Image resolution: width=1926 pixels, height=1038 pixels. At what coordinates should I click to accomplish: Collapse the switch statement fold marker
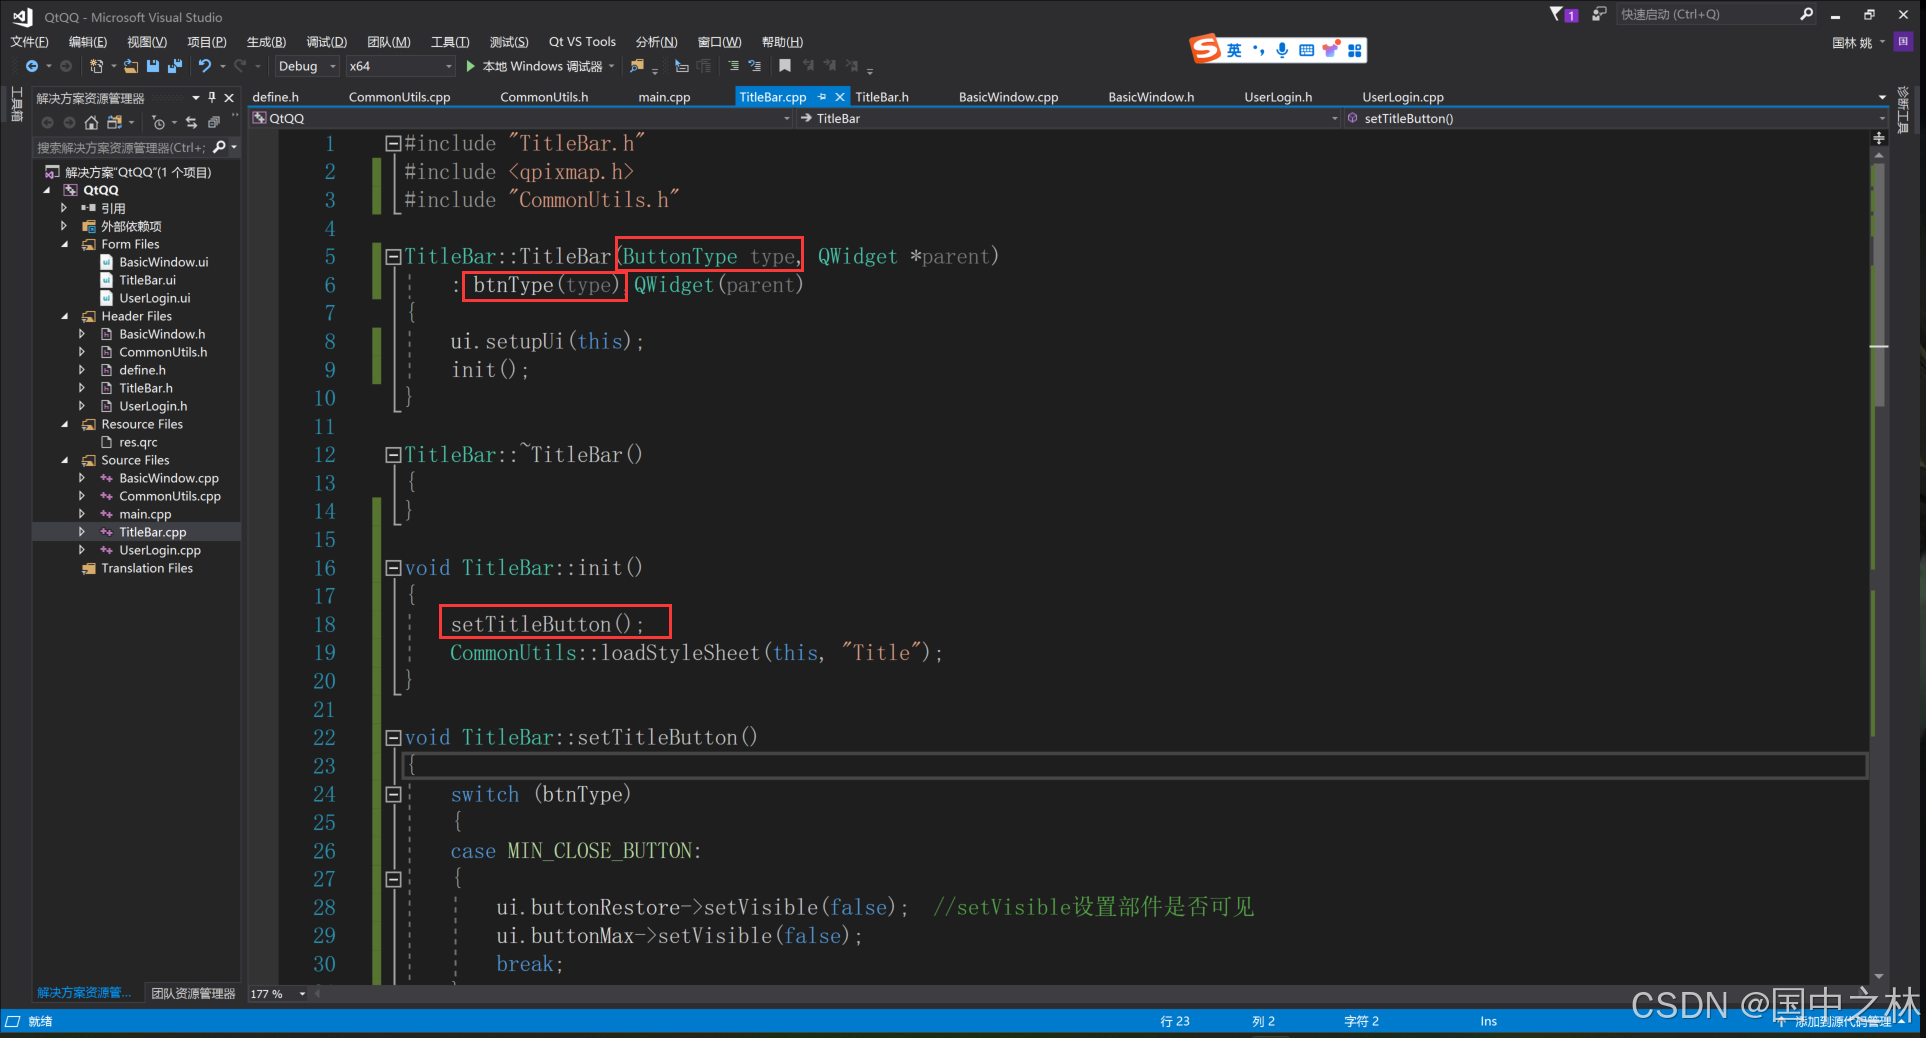pyautogui.click(x=393, y=794)
